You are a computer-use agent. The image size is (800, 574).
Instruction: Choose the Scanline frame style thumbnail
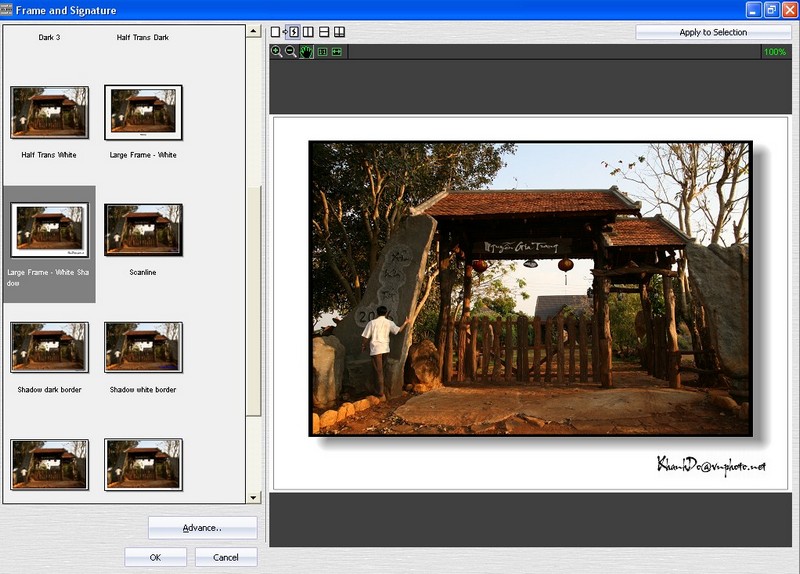pyautogui.click(x=143, y=230)
